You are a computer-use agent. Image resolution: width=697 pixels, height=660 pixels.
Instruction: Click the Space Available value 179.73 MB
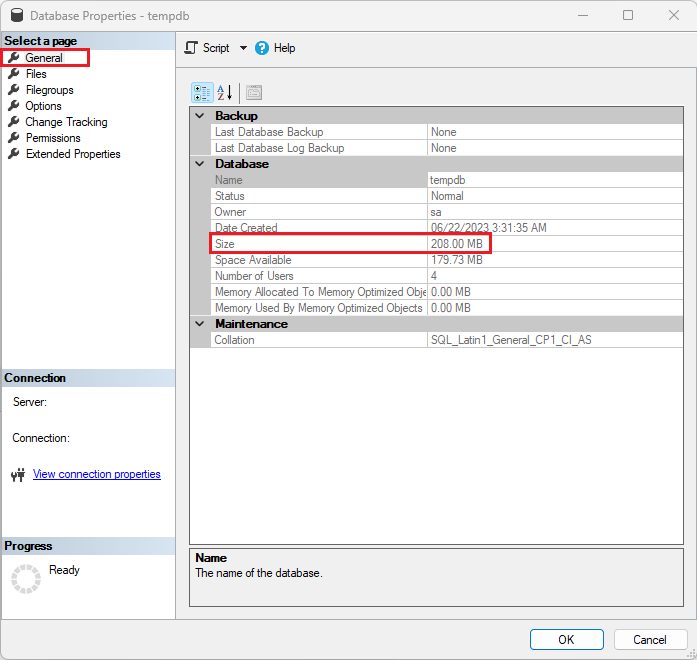point(457,260)
